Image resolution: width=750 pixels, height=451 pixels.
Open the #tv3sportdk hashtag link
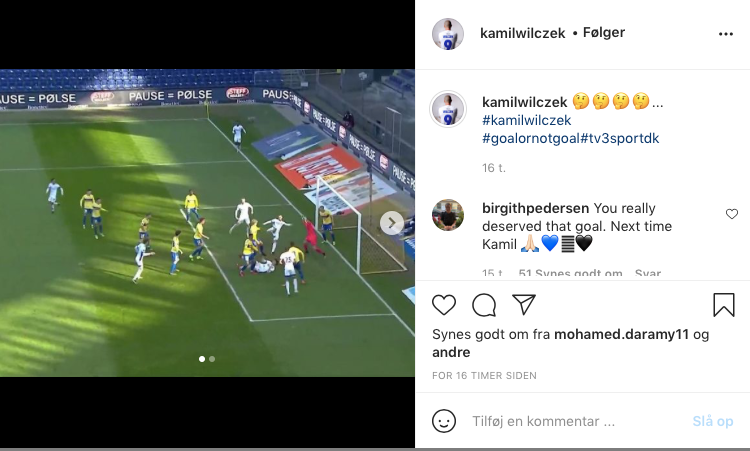tap(620, 138)
